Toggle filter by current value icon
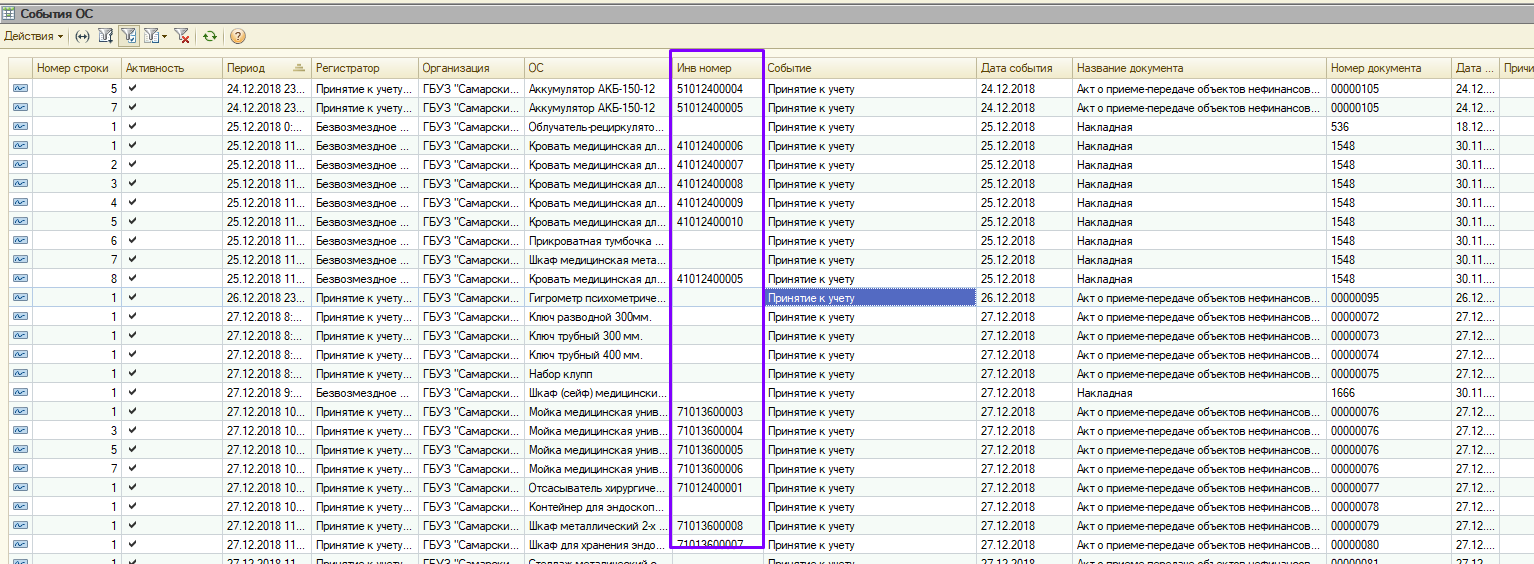The width and height of the screenshot is (1534, 564). [128, 36]
